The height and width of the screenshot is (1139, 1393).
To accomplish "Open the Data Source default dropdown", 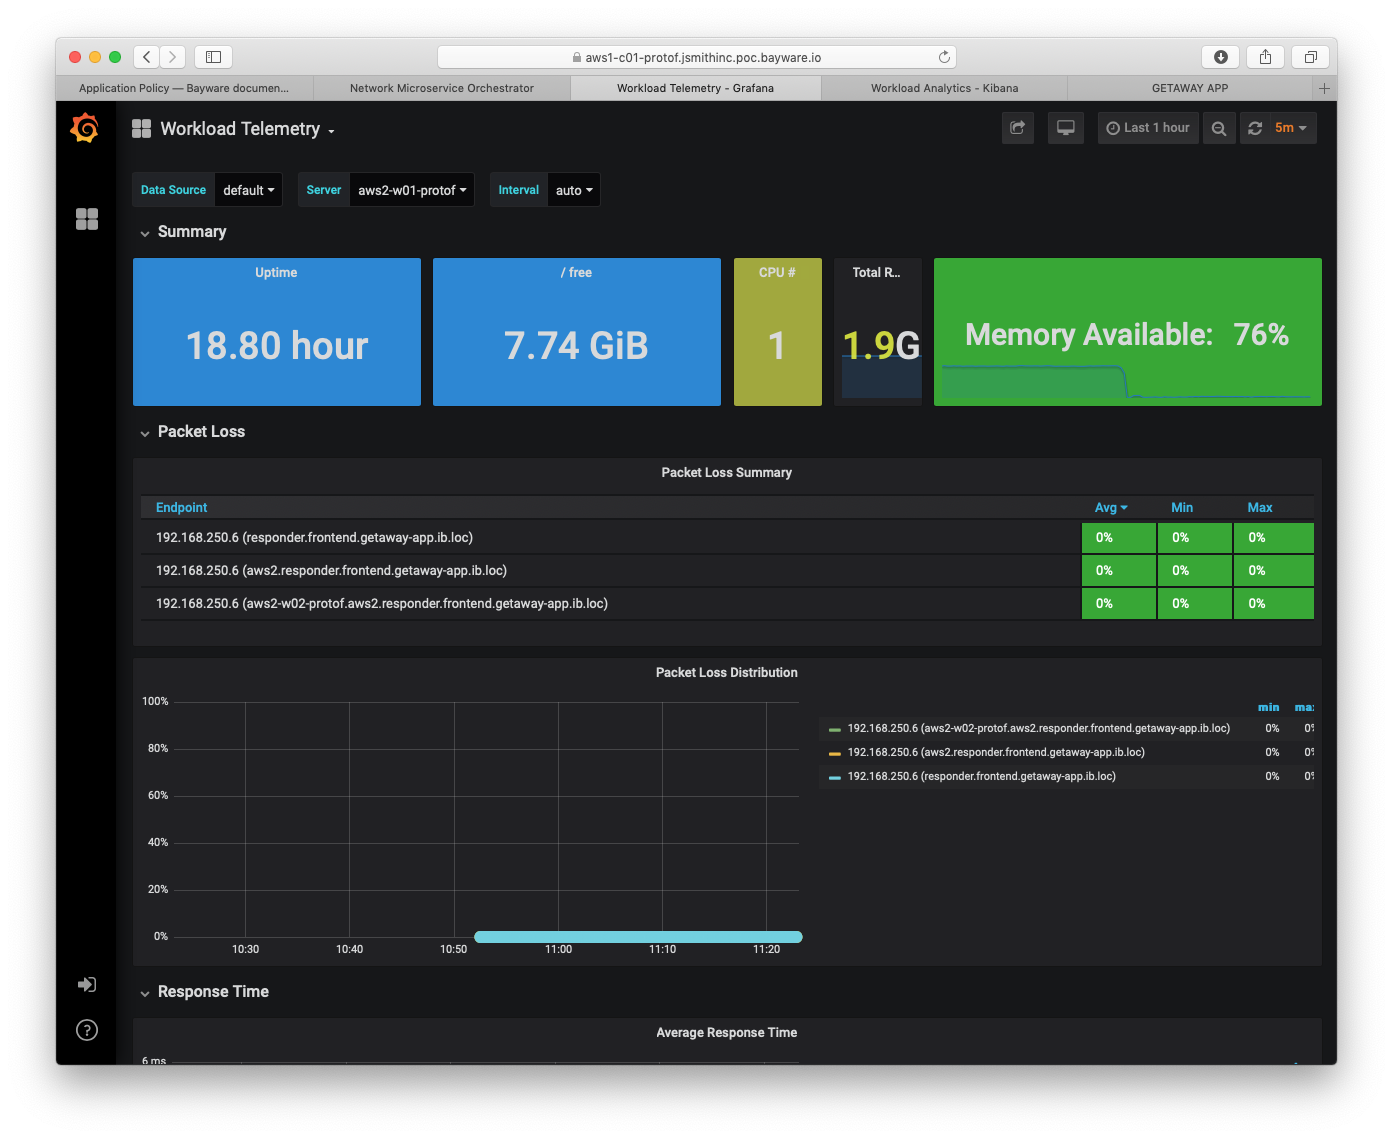I will [x=248, y=190].
